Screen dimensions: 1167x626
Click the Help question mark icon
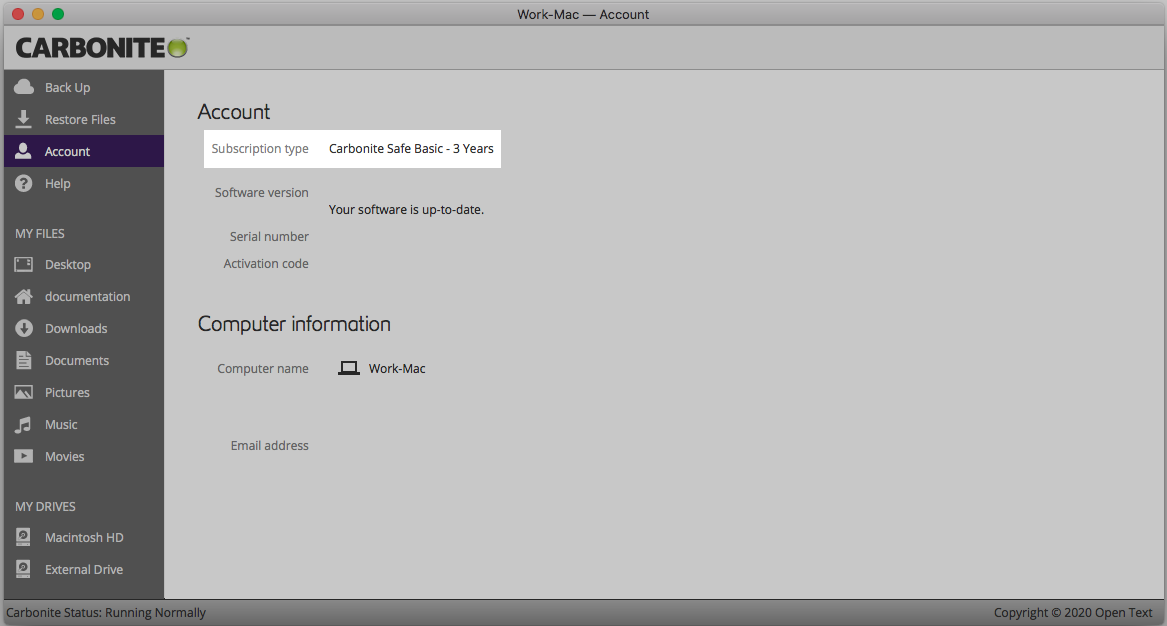click(x=22, y=183)
